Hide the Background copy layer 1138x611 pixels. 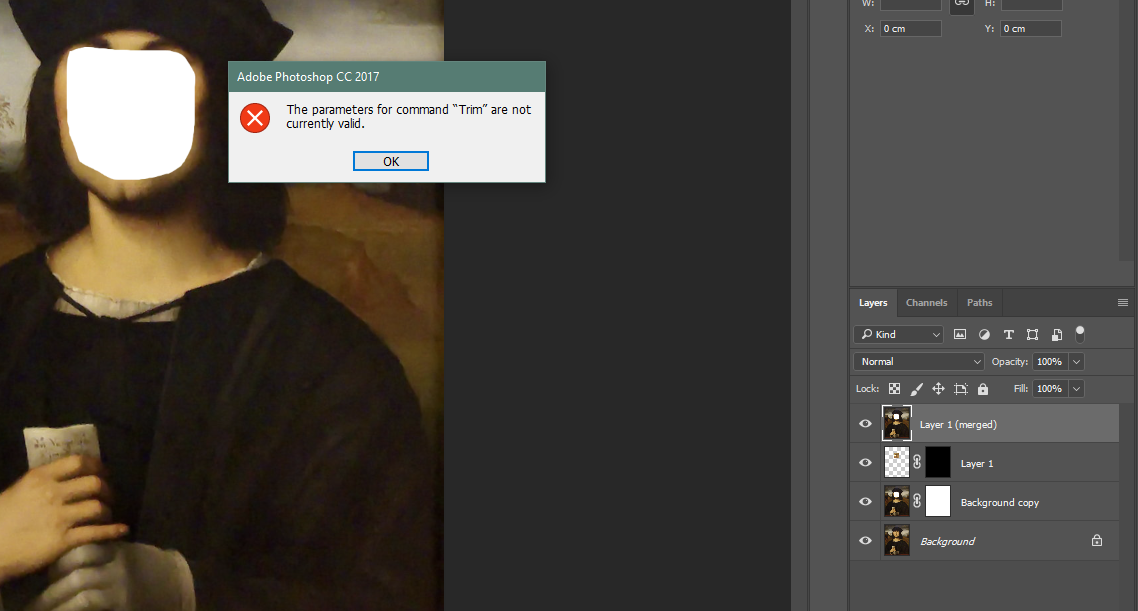click(865, 502)
